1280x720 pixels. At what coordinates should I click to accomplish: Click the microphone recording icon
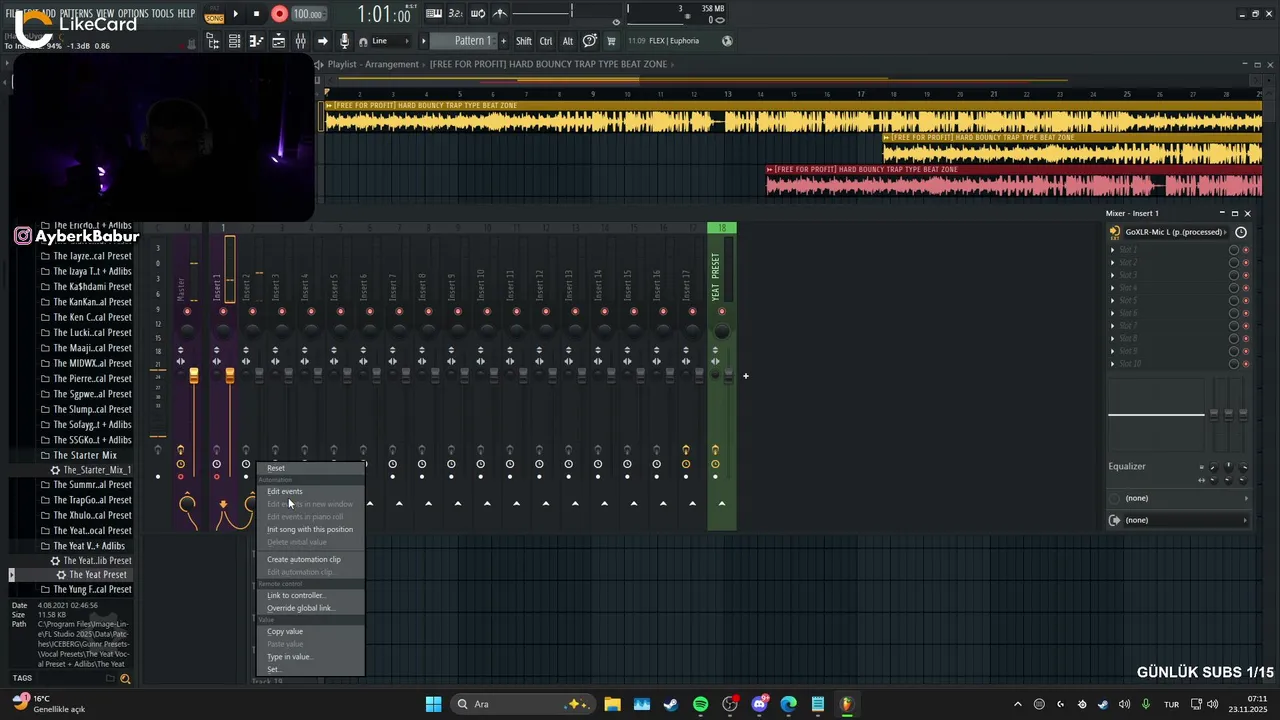345,41
